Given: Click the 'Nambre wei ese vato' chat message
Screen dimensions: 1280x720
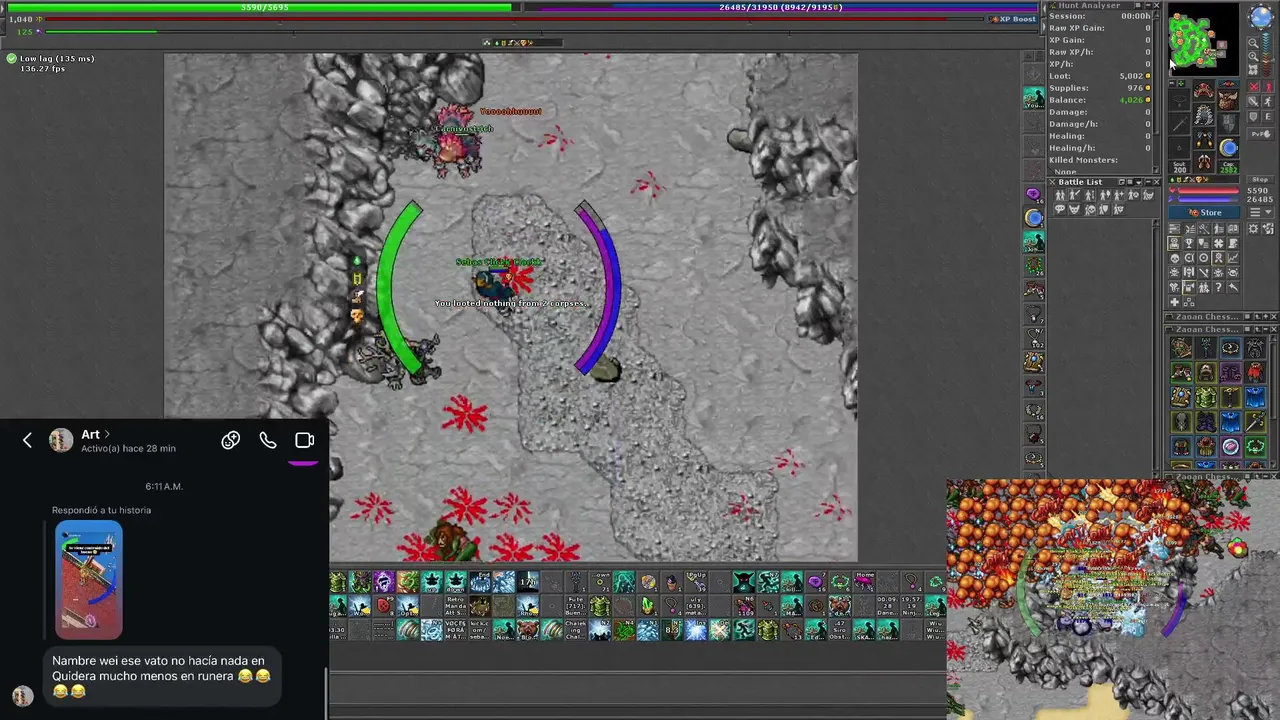Looking at the screenshot, I should (161, 675).
